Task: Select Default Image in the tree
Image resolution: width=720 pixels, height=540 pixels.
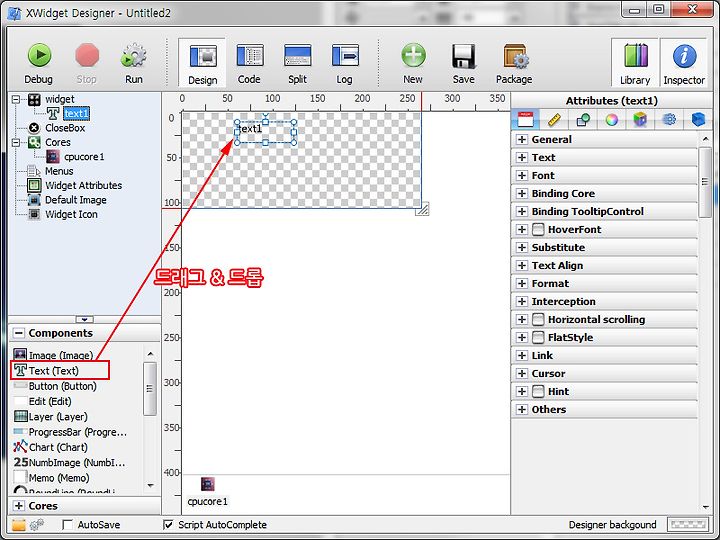Action: click(76, 200)
